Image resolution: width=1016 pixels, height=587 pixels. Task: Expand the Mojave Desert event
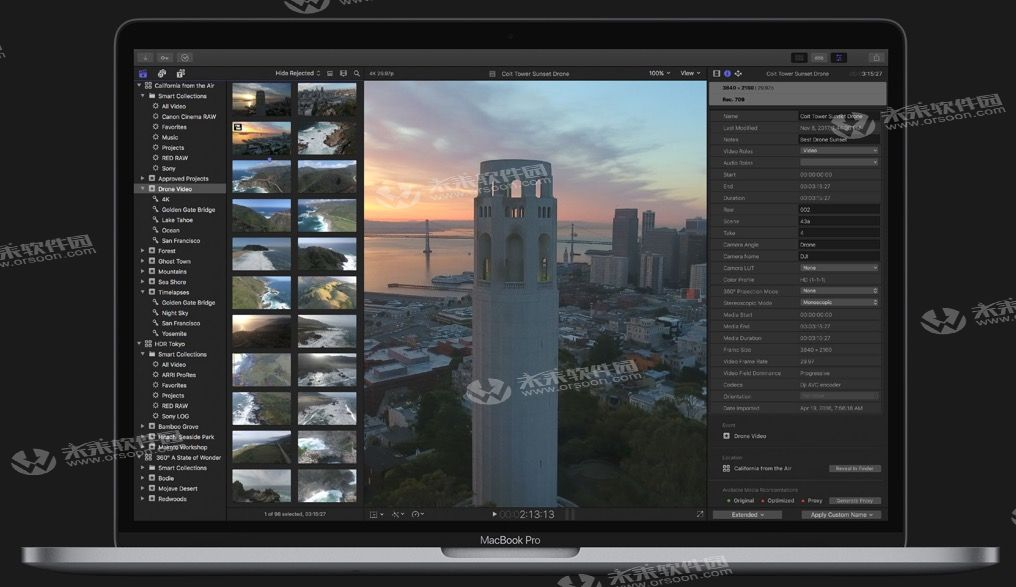coord(143,489)
